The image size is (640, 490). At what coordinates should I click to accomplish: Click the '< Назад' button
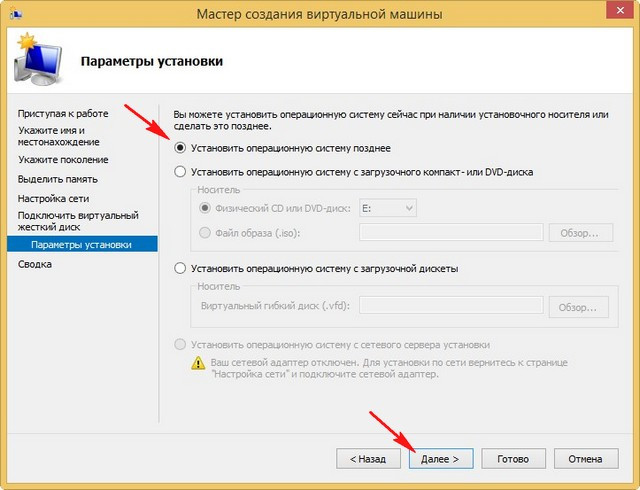[368, 459]
